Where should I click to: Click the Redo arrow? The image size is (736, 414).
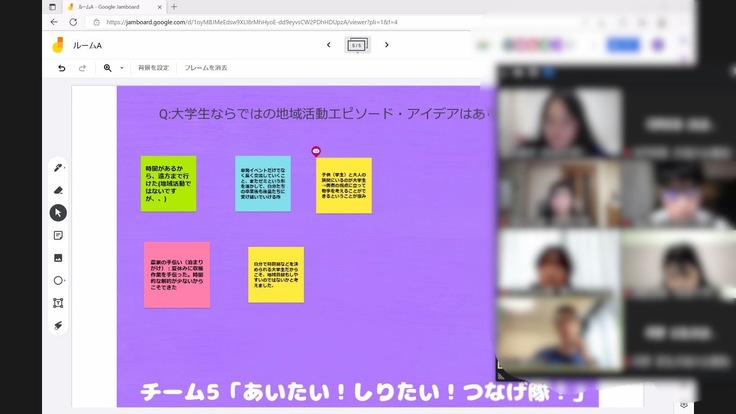[82, 68]
